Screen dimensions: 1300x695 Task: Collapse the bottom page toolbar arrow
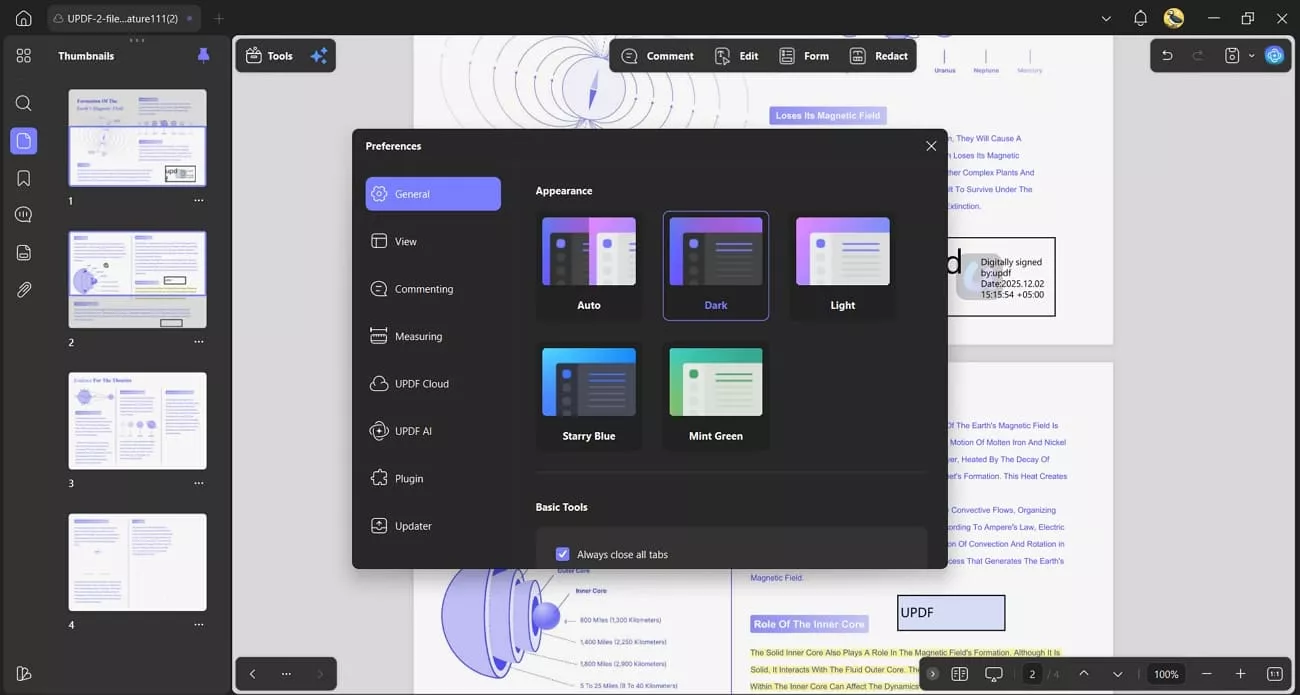[x=932, y=674]
